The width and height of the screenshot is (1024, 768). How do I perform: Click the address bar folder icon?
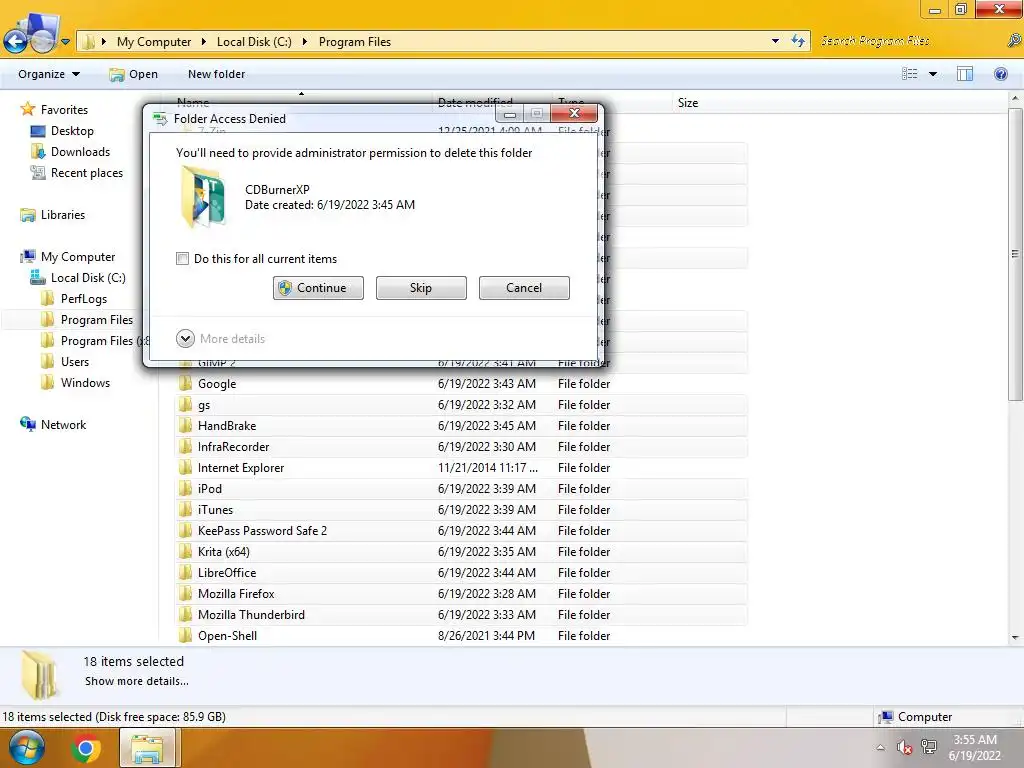88,42
